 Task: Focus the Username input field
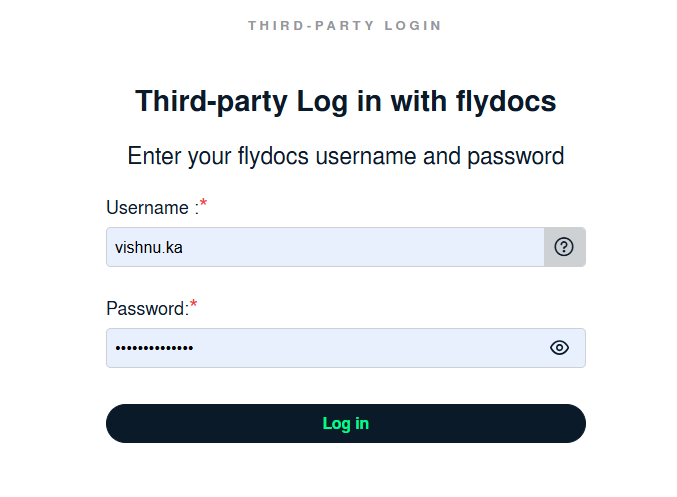click(325, 247)
